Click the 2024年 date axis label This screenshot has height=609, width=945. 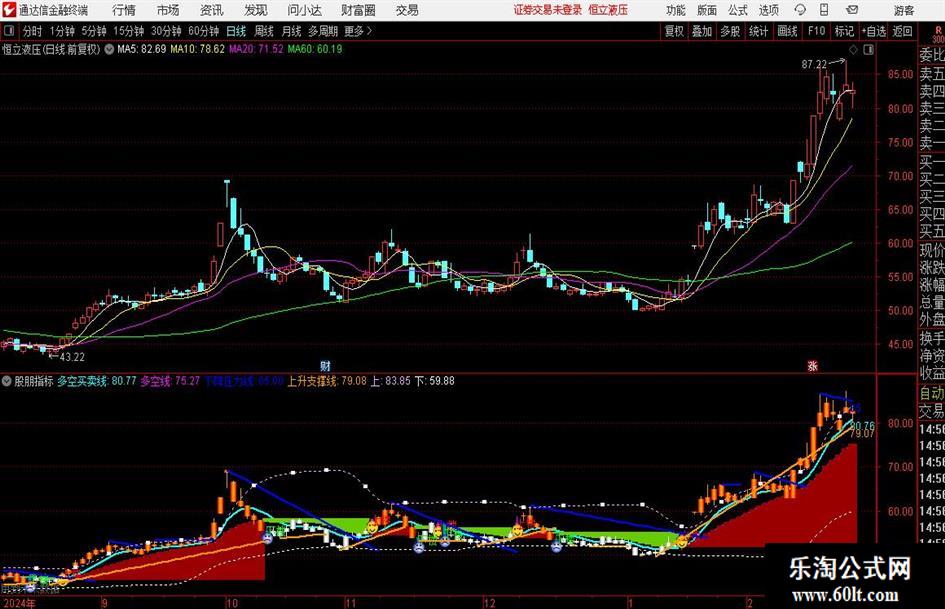[19, 603]
